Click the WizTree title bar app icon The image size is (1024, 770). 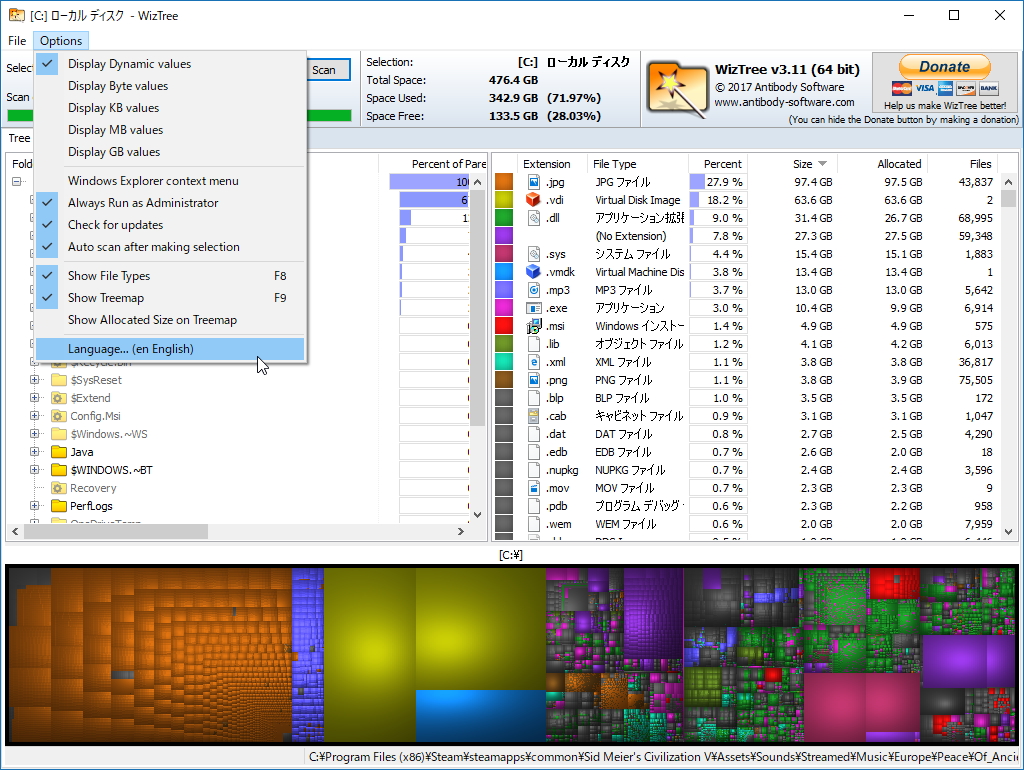[x=16, y=15]
